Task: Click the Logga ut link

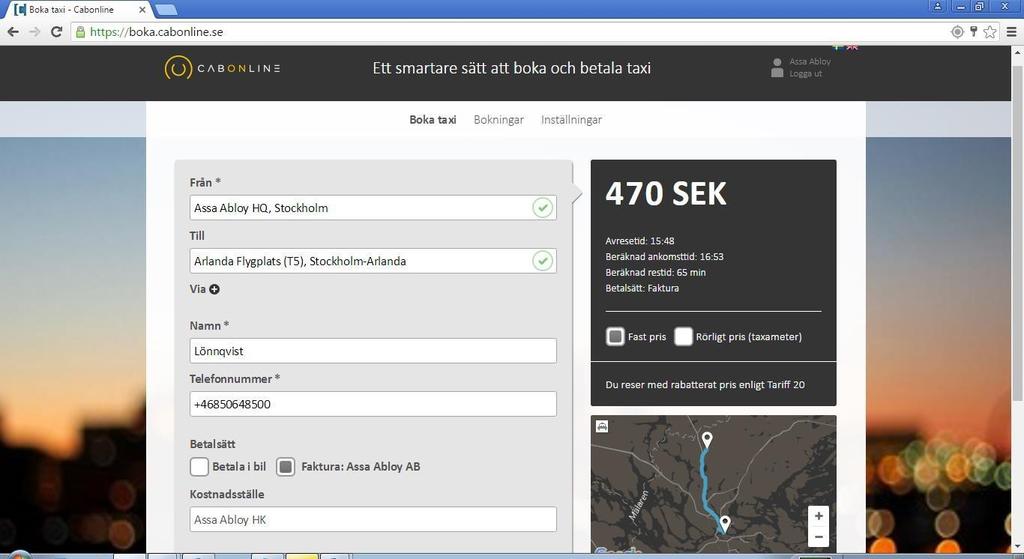Action: pos(805,74)
